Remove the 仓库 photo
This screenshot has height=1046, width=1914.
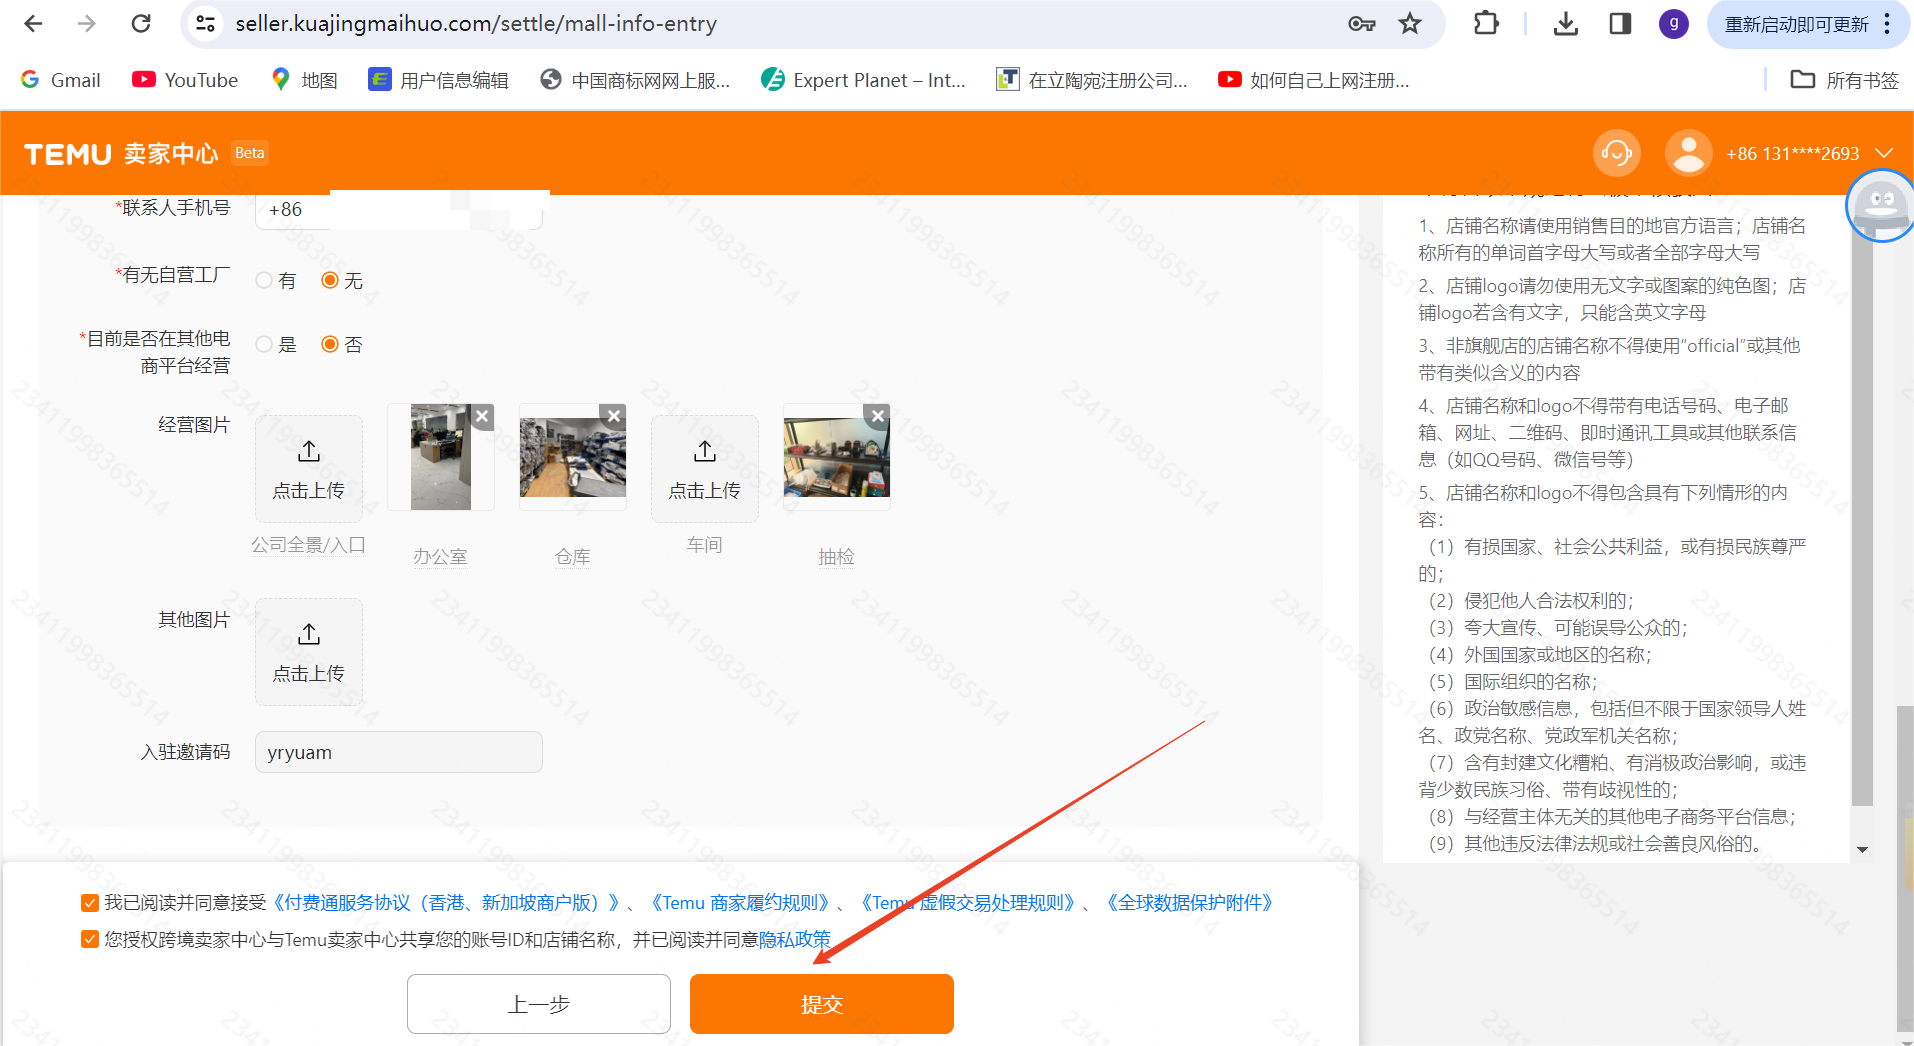(614, 416)
